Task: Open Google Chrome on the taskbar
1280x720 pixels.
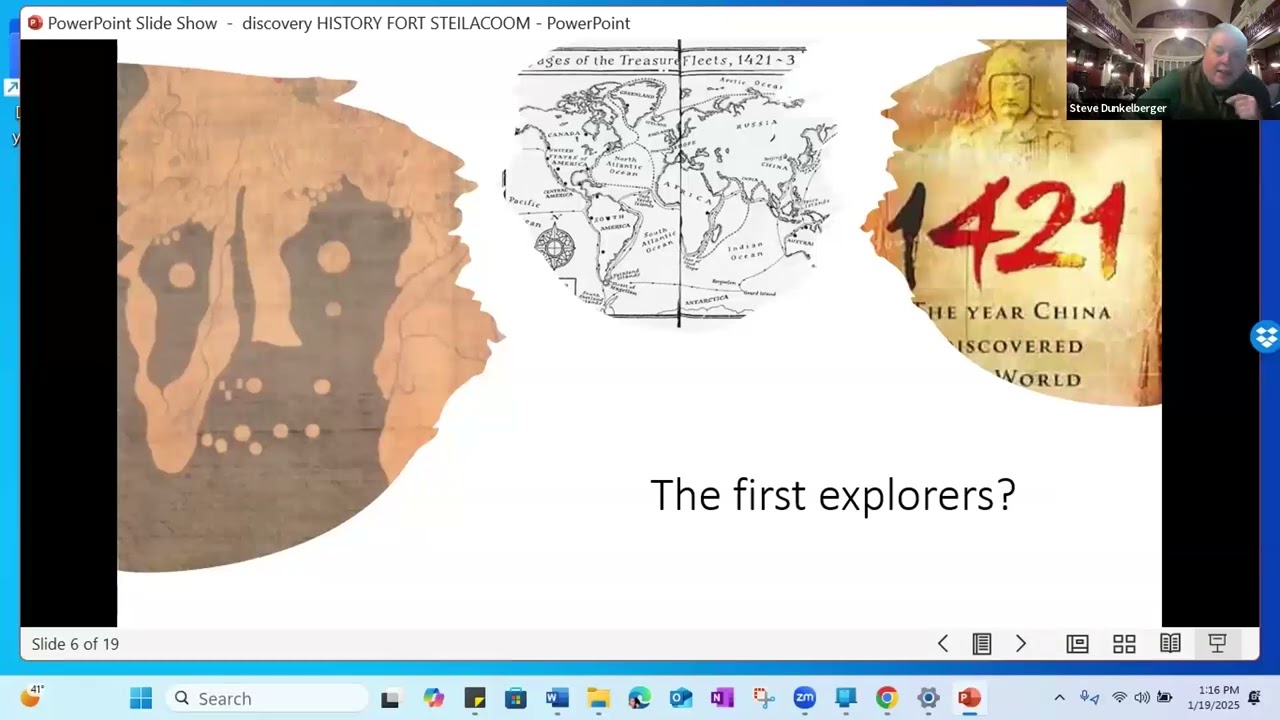Action: (x=887, y=698)
